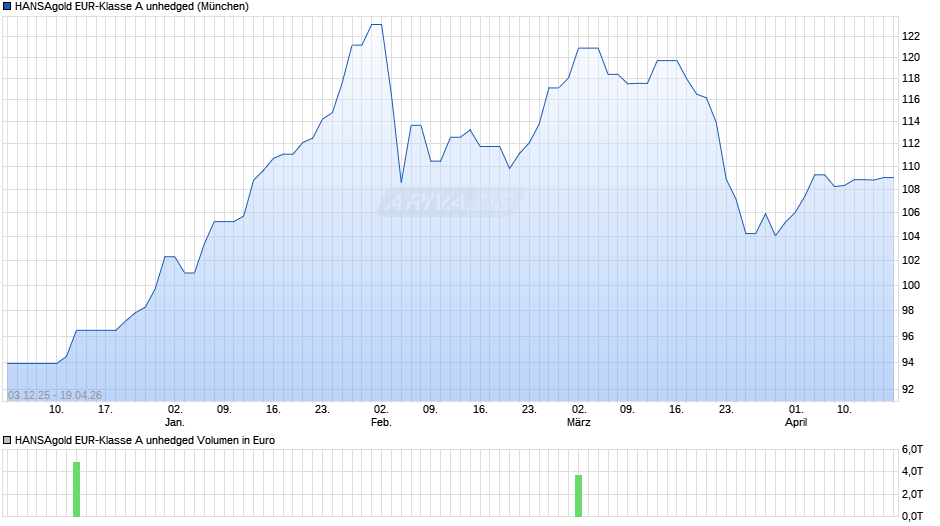The height and width of the screenshot is (526, 940).
Task: Click the '114' price axis label
Action: pos(911,121)
